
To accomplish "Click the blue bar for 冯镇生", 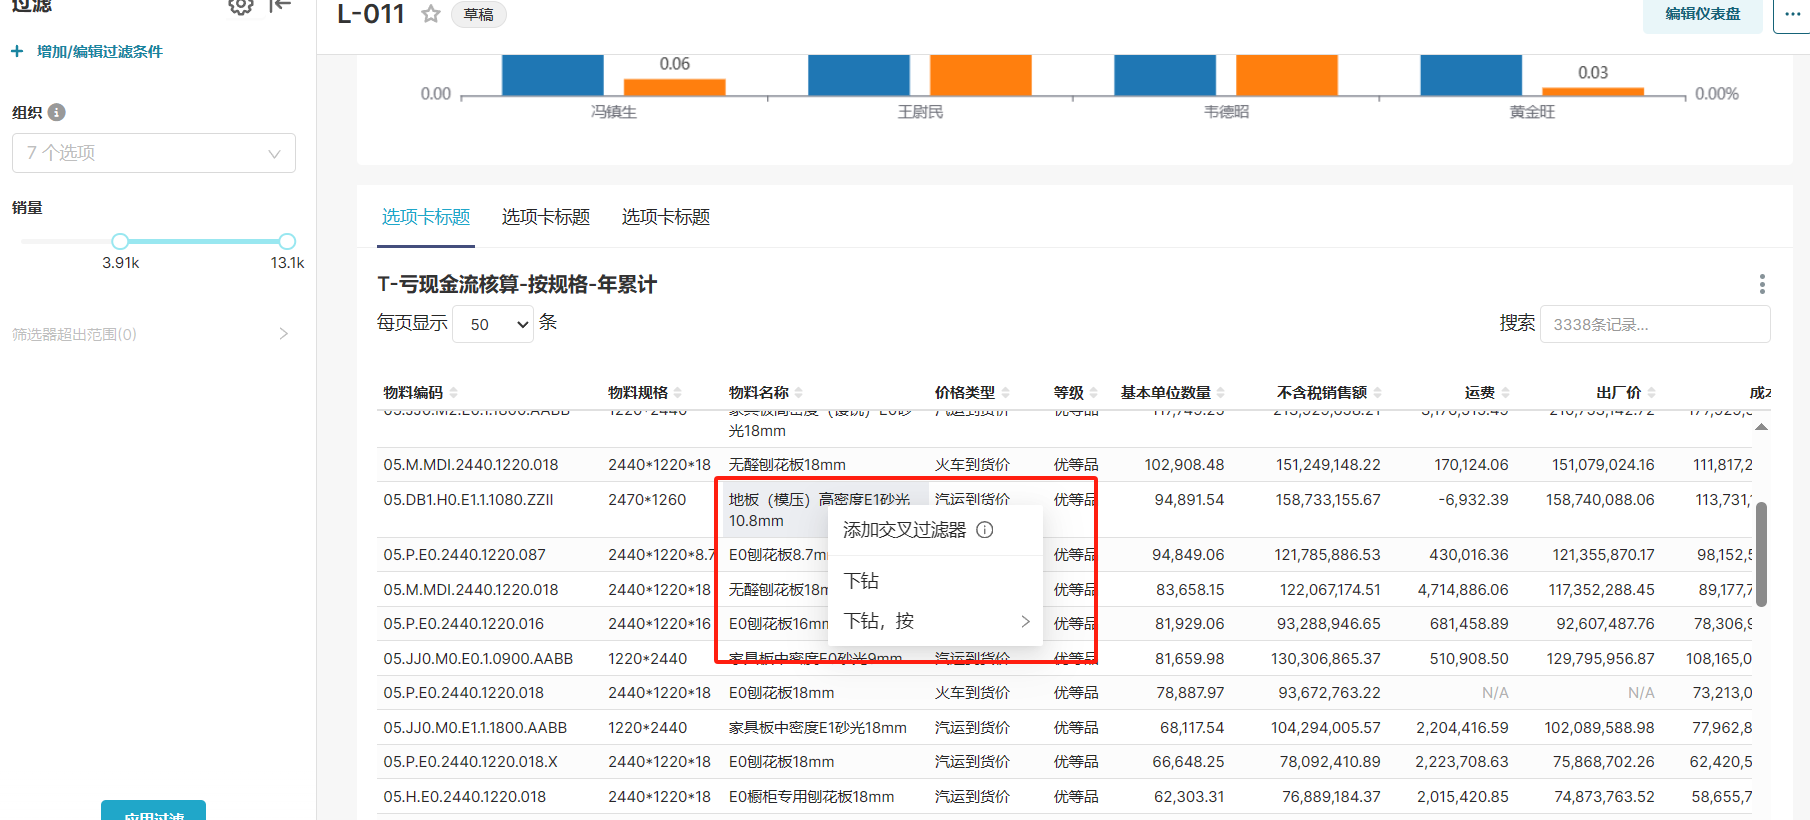I will tap(553, 75).
